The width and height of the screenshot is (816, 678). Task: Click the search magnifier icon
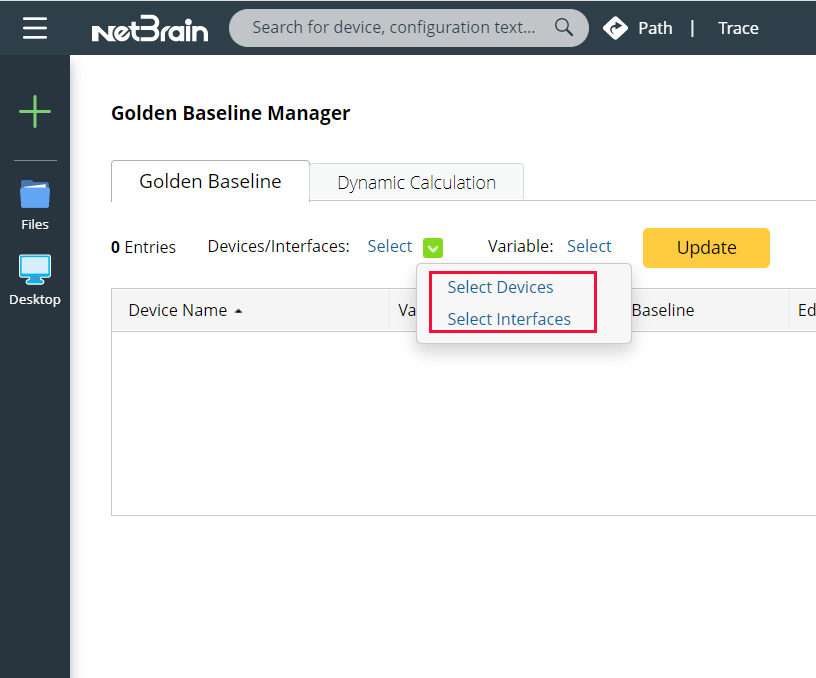(562, 27)
